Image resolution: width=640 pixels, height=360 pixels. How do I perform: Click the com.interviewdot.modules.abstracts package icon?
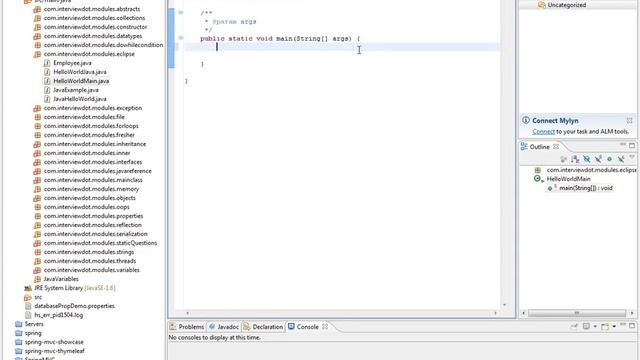click(37, 9)
